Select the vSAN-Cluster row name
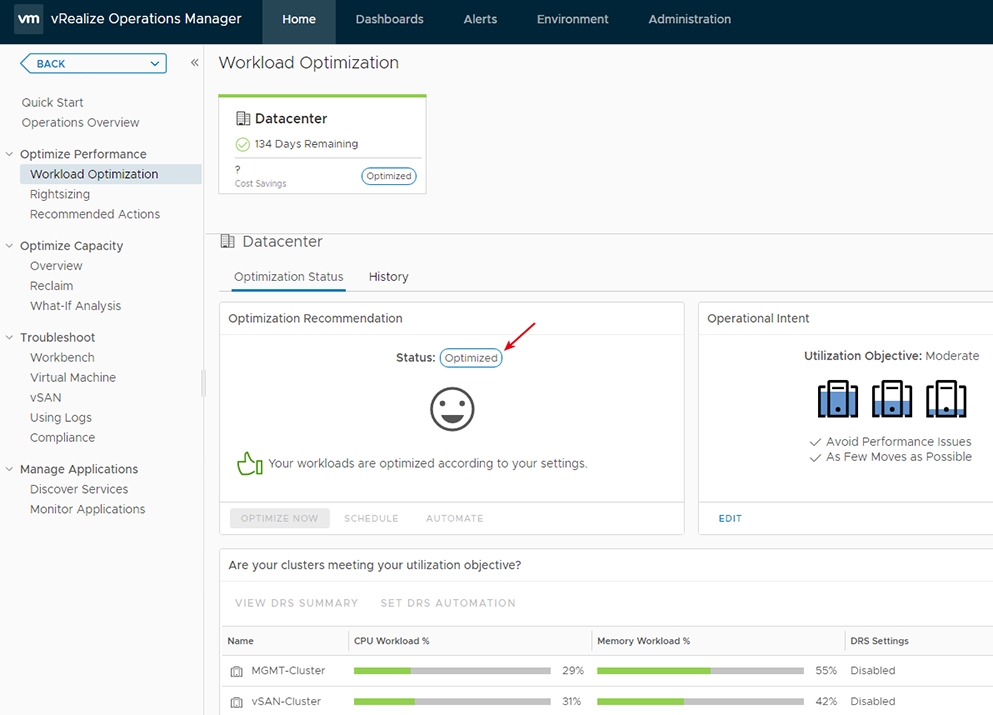Viewport: 993px width, 715px height. pos(286,702)
